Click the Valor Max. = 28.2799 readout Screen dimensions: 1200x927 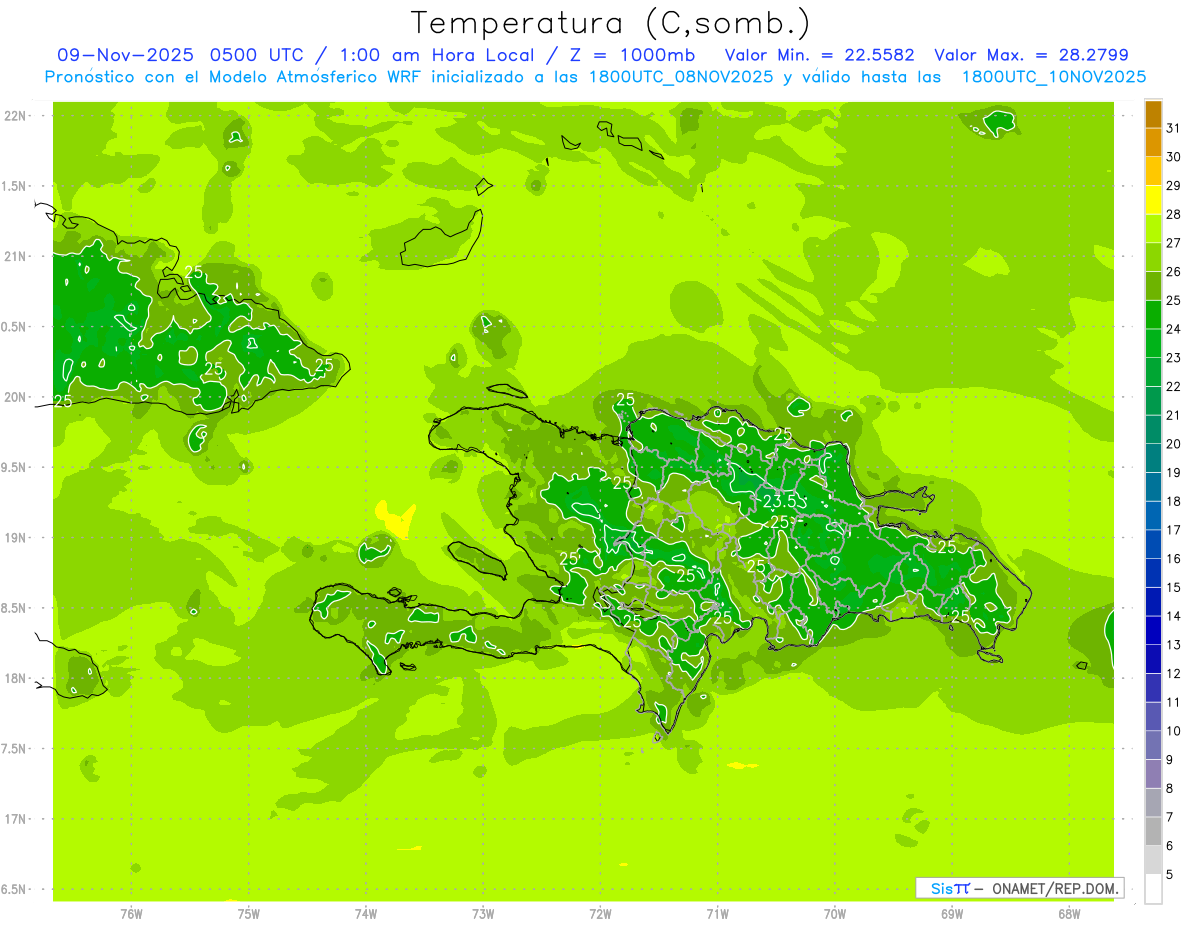(x=1031, y=55)
